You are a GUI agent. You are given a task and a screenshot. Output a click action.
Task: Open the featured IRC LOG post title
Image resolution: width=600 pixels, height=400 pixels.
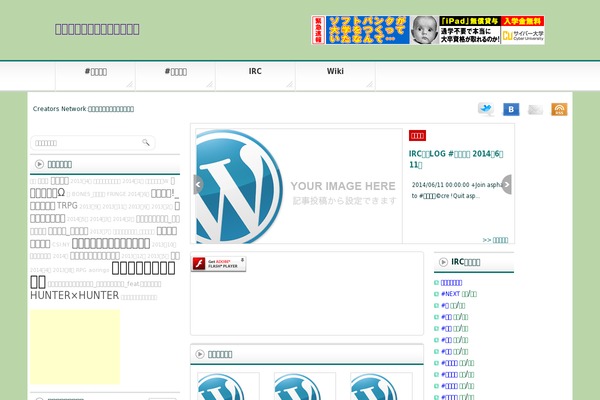456,159
